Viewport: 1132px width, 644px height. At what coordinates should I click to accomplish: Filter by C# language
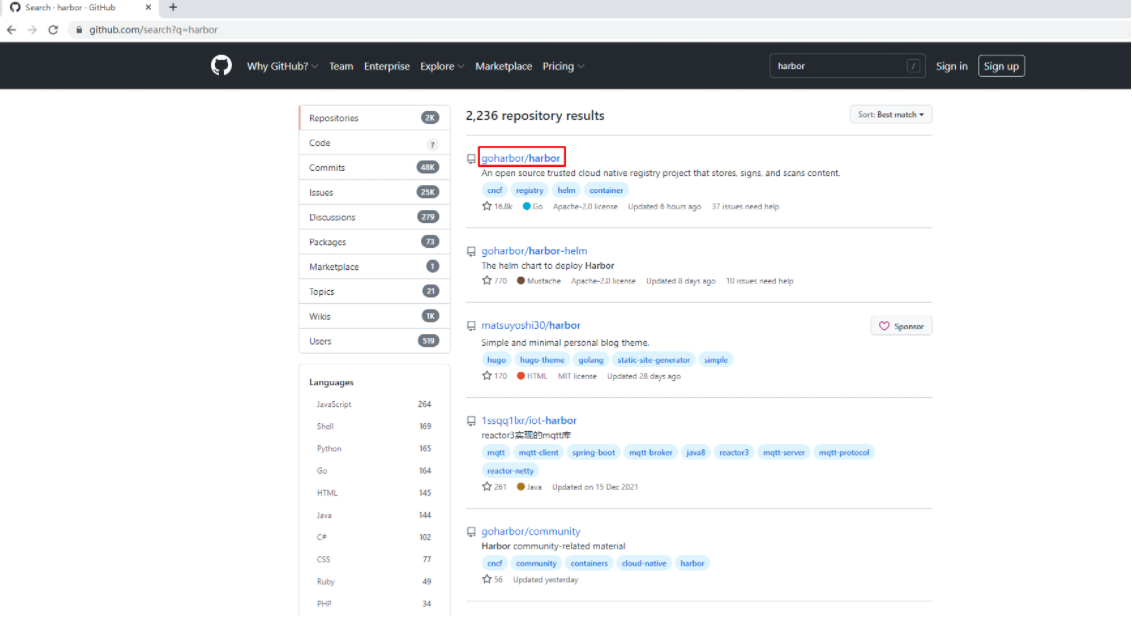374,537
